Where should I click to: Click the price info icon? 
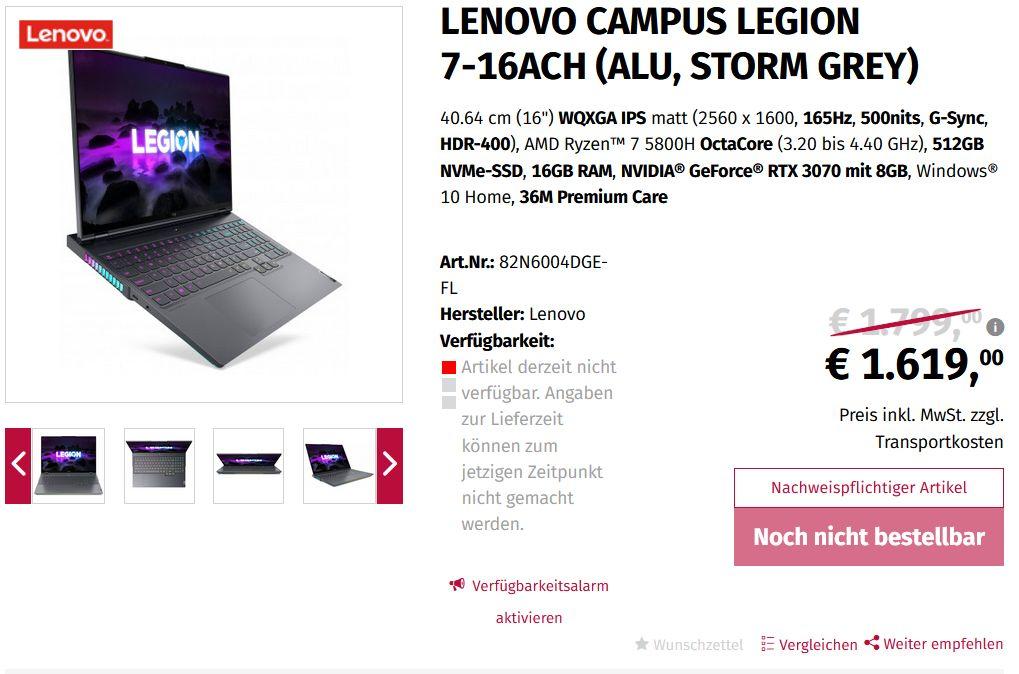pos(994,326)
